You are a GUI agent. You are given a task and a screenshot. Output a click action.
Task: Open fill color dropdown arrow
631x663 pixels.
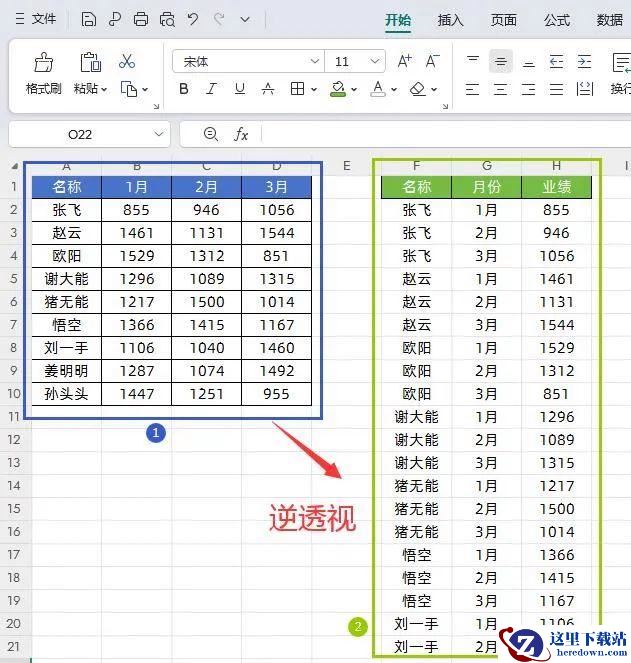coord(354,89)
